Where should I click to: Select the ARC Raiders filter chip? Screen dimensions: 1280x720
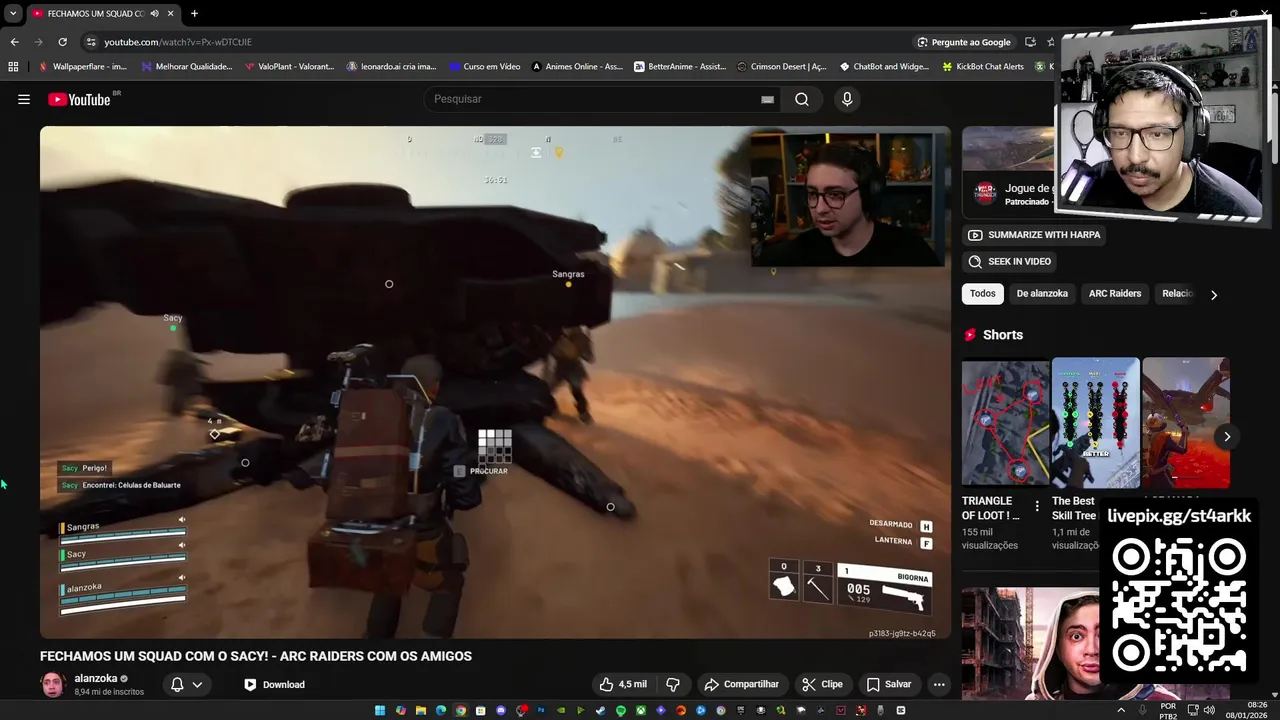(1115, 293)
